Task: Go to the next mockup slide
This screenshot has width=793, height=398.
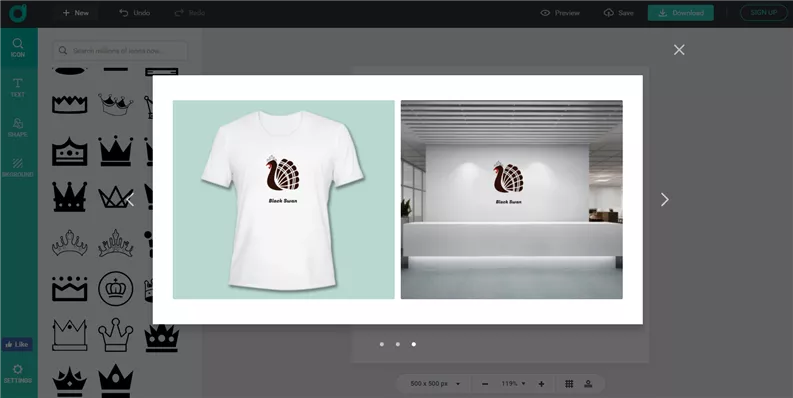Action: [665, 200]
